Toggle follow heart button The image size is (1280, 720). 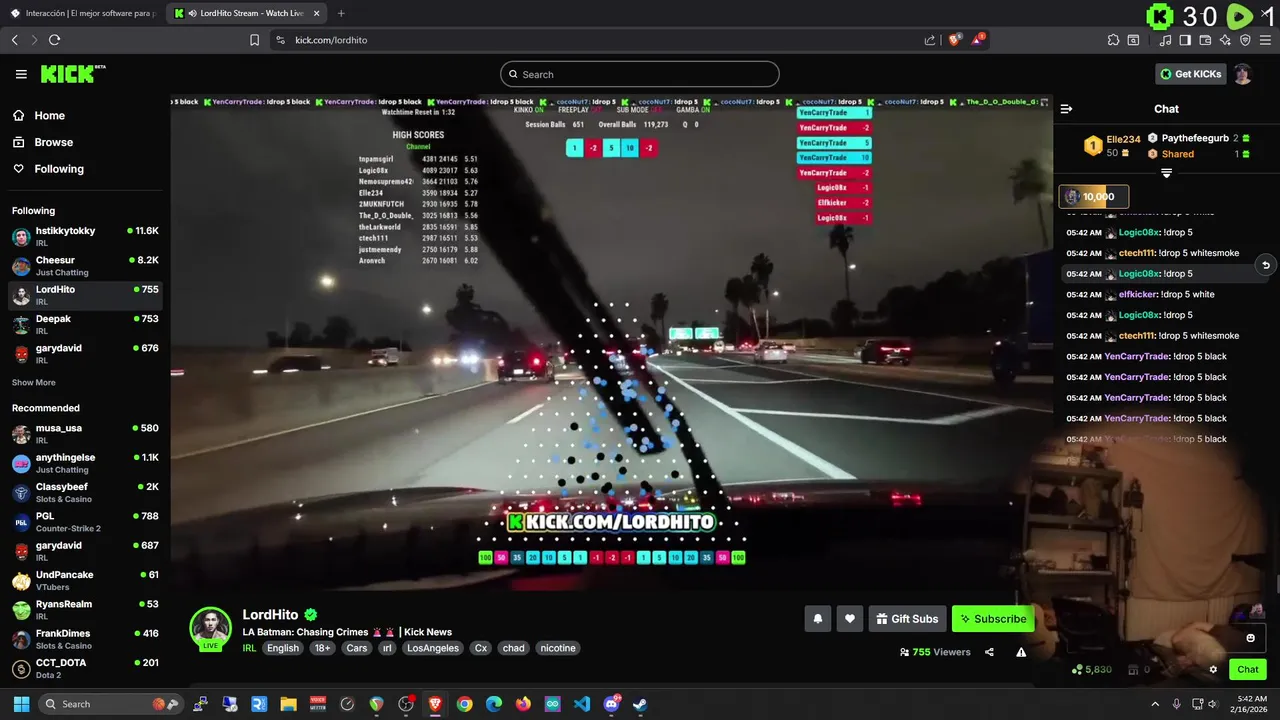coord(849,619)
